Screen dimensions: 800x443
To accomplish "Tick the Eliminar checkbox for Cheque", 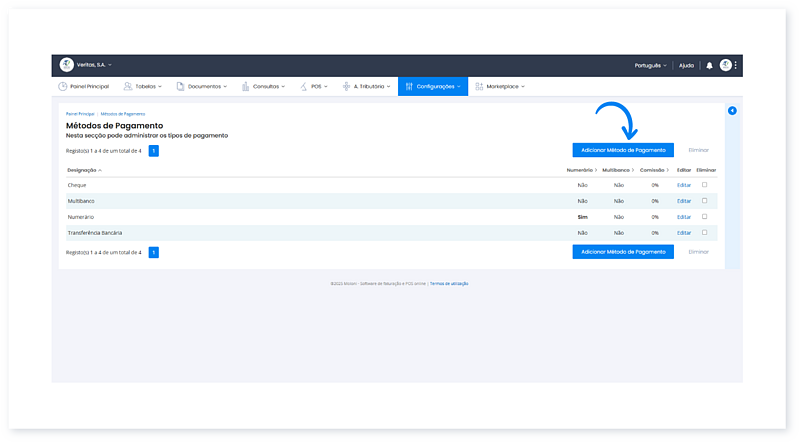I will pos(705,185).
